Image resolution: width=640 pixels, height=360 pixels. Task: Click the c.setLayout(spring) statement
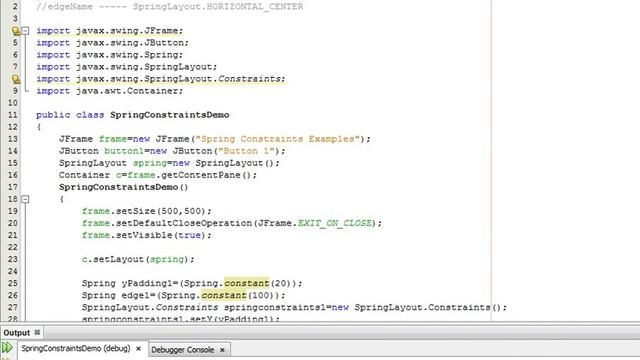[x=138, y=259]
